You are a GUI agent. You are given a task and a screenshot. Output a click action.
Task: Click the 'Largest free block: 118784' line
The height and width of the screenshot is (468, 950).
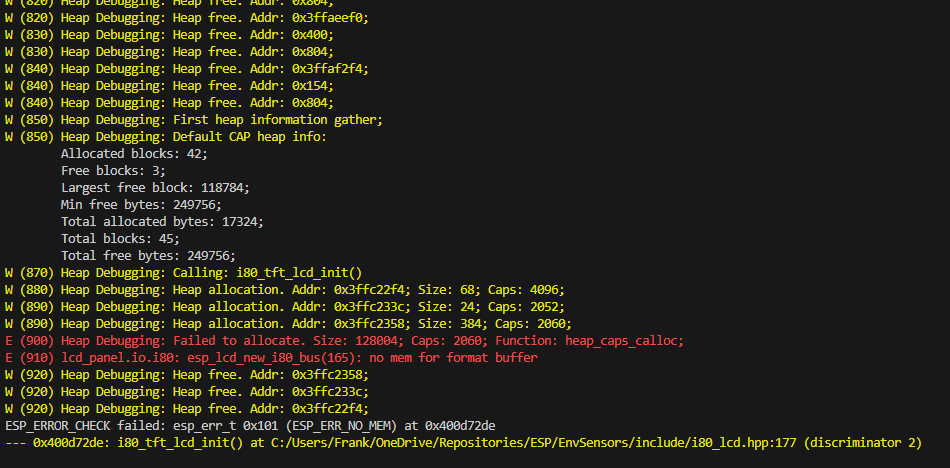coord(155,188)
